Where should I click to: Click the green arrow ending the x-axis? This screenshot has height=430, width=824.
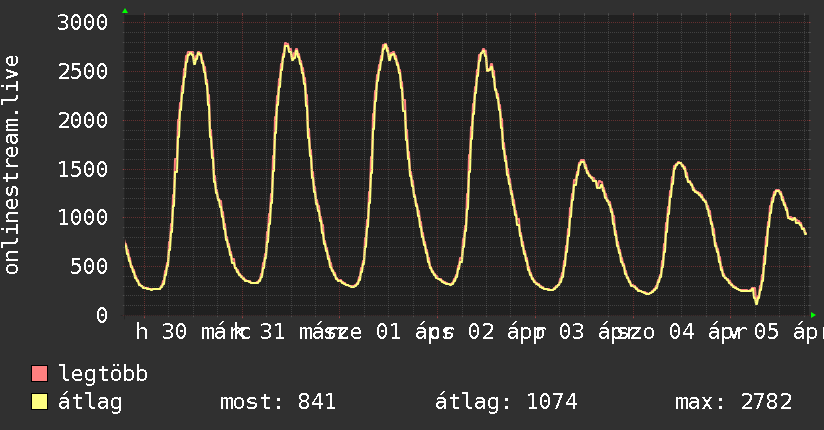click(813, 315)
